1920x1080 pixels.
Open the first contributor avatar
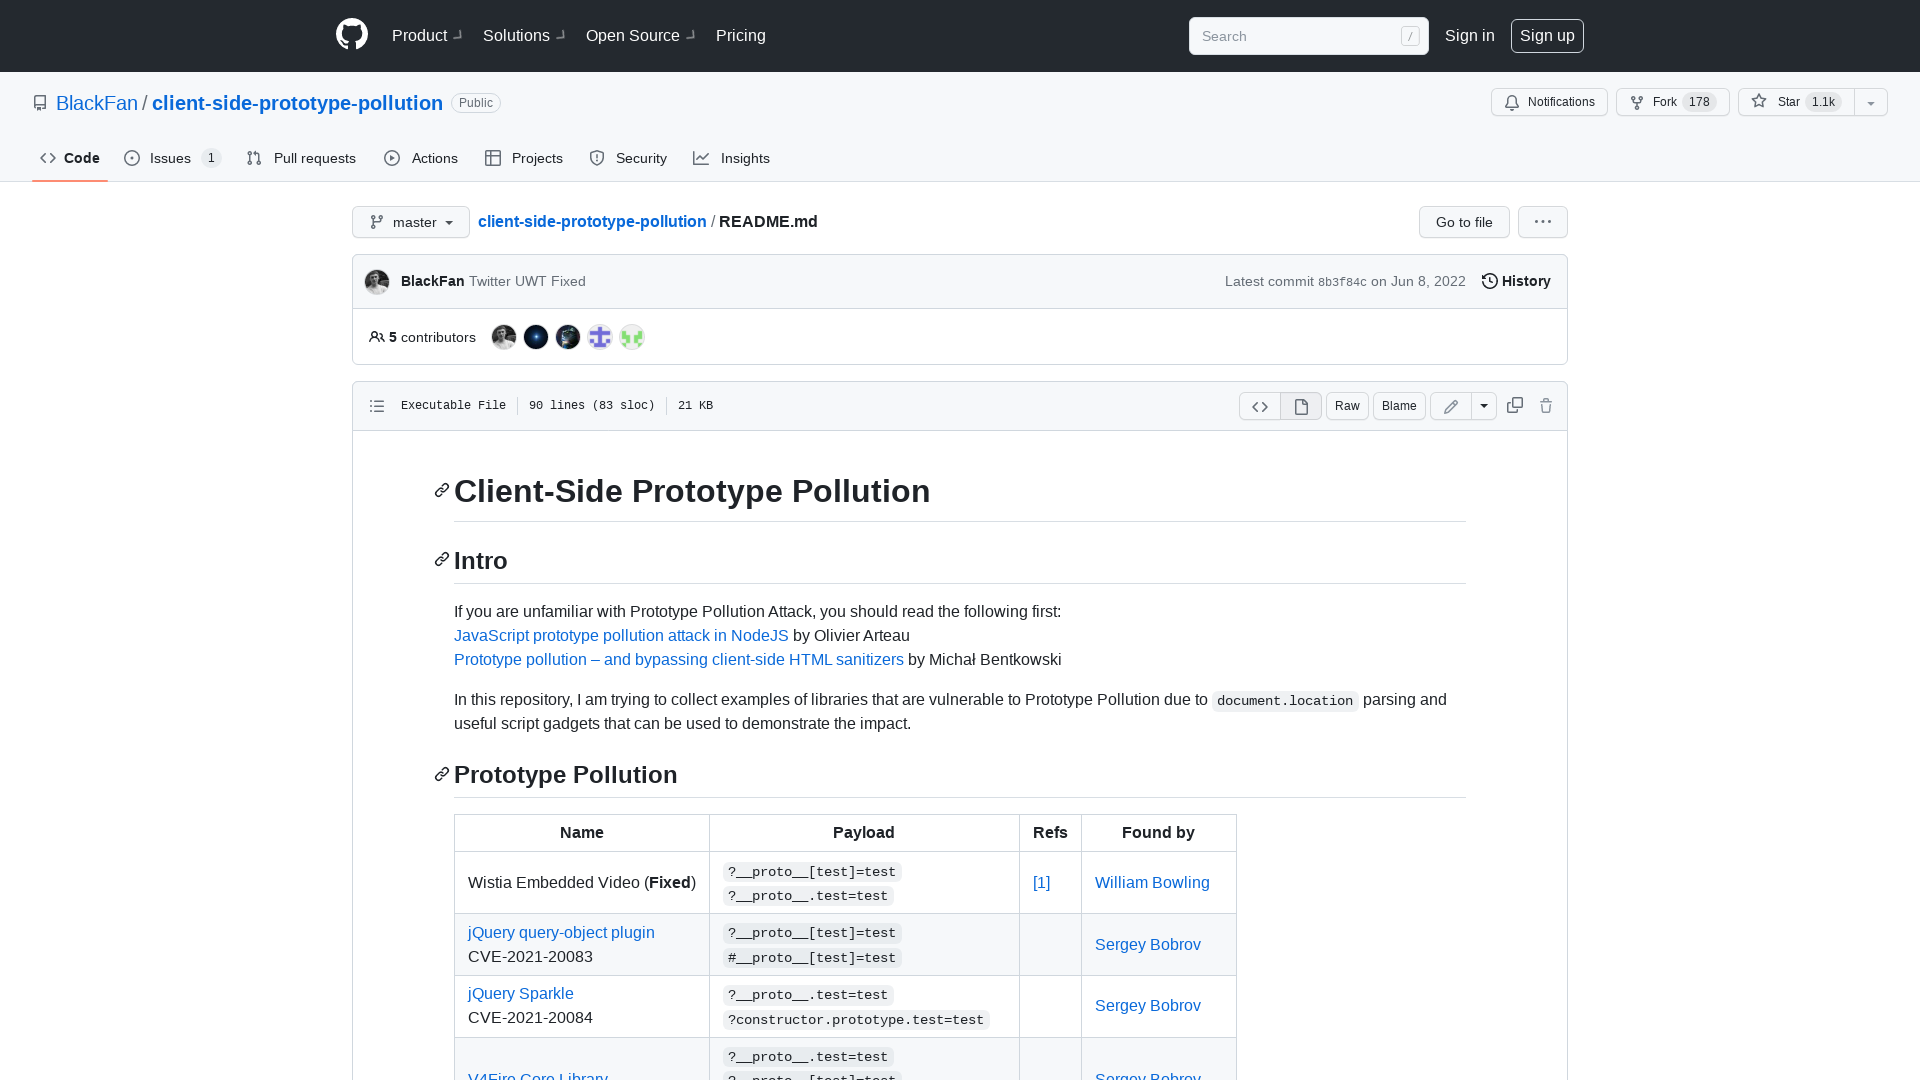click(x=504, y=337)
